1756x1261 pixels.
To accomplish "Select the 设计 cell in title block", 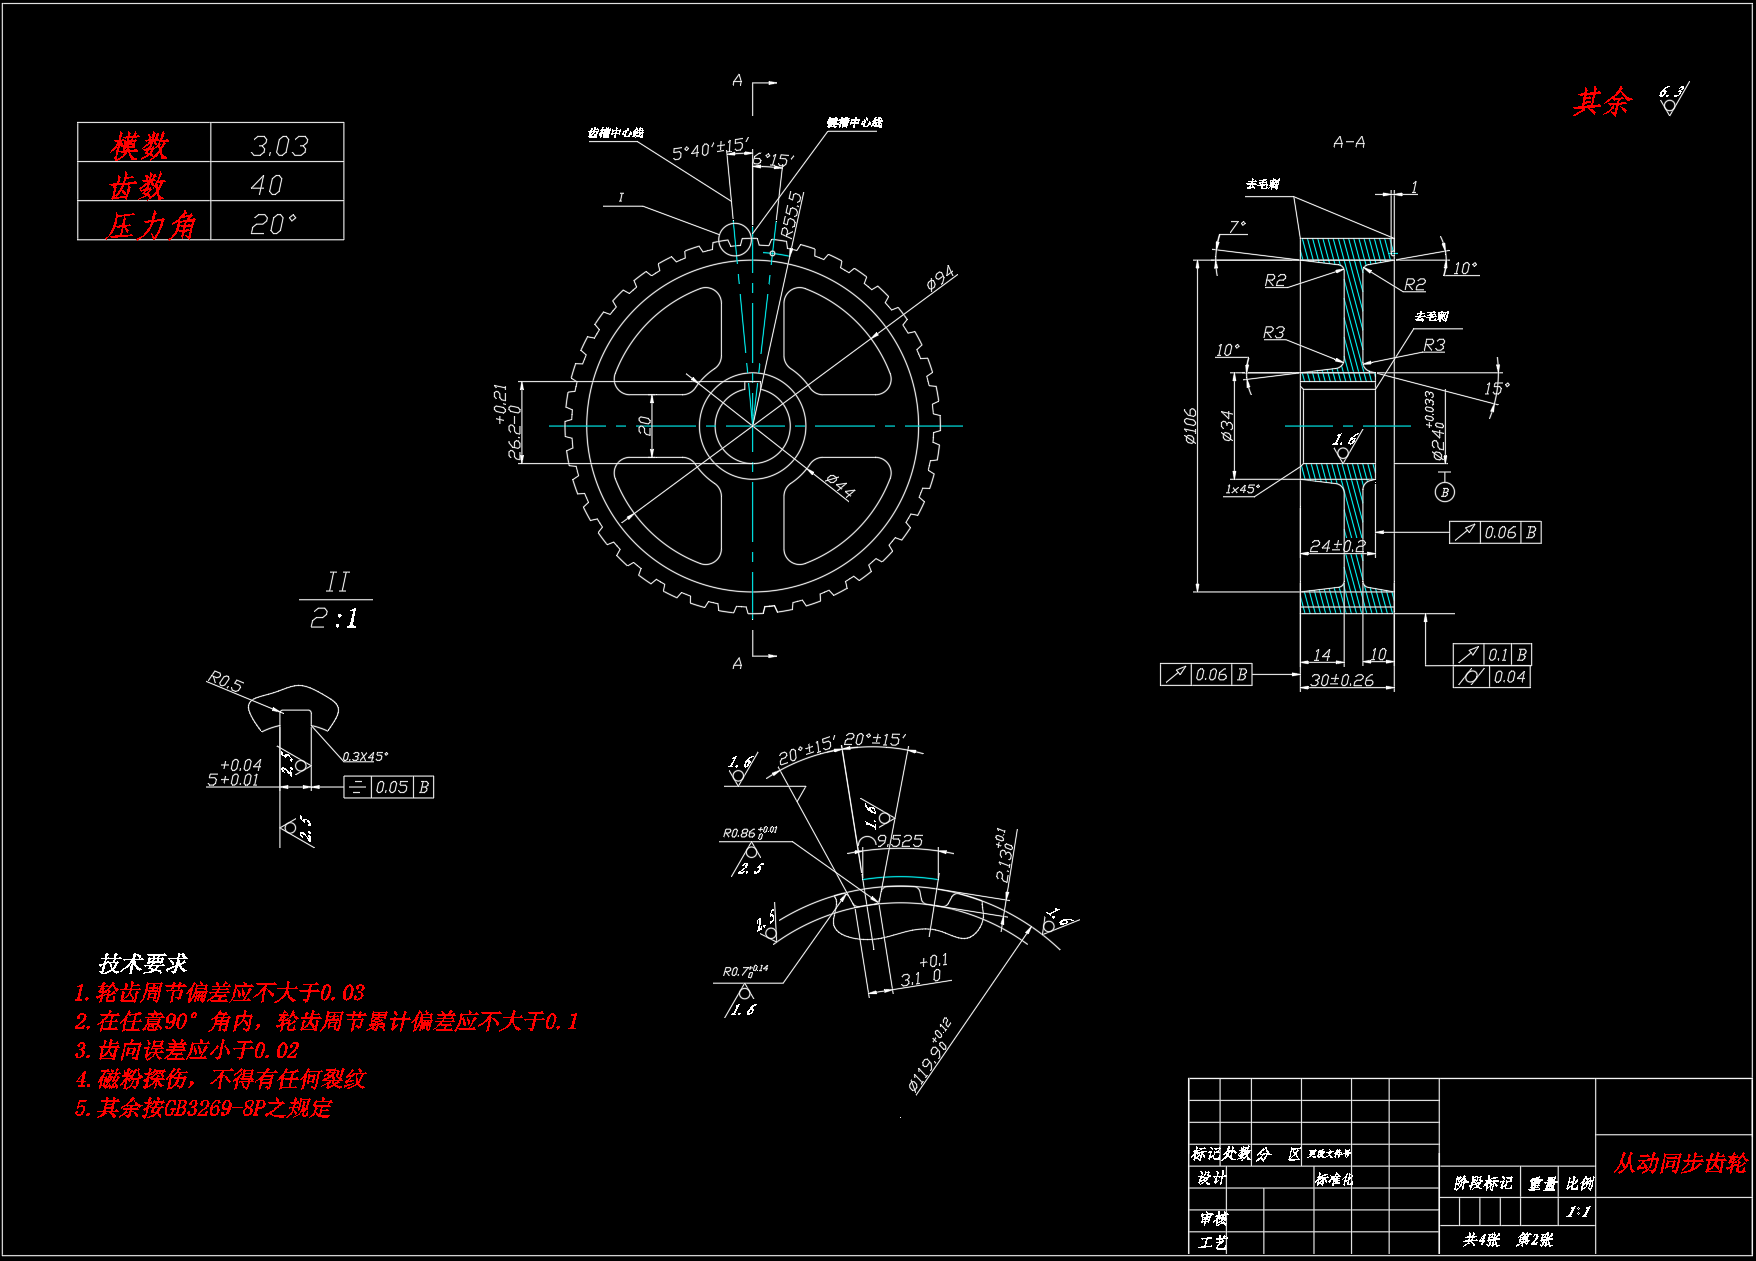I will tap(1212, 1178).
